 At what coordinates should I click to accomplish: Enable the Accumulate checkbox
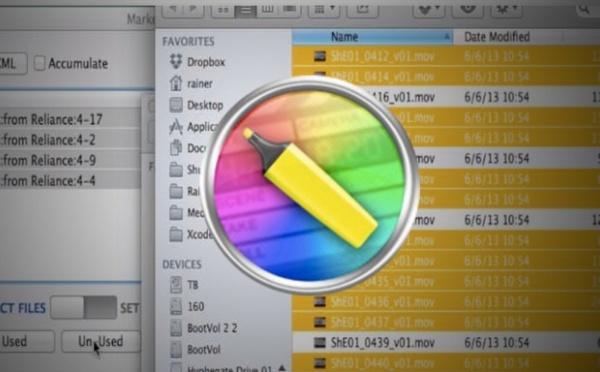pyautogui.click(x=39, y=63)
